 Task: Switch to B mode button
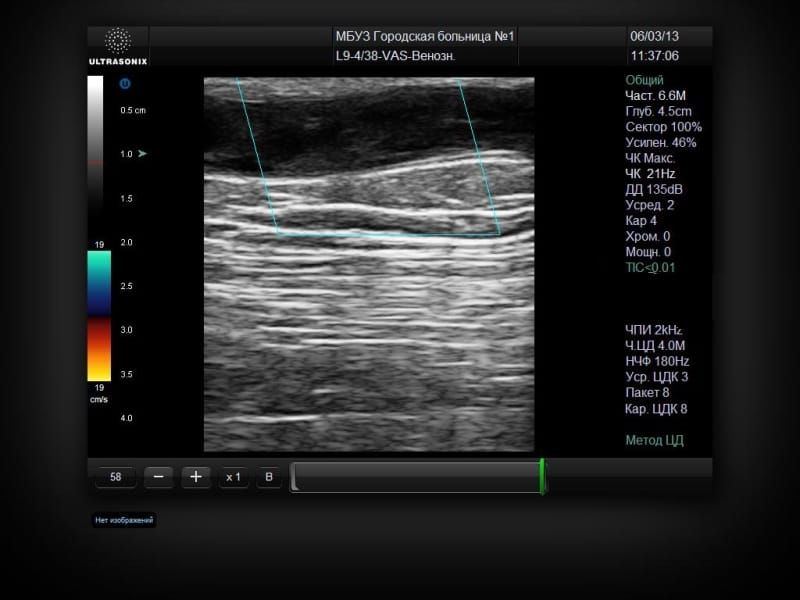pyautogui.click(x=269, y=477)
